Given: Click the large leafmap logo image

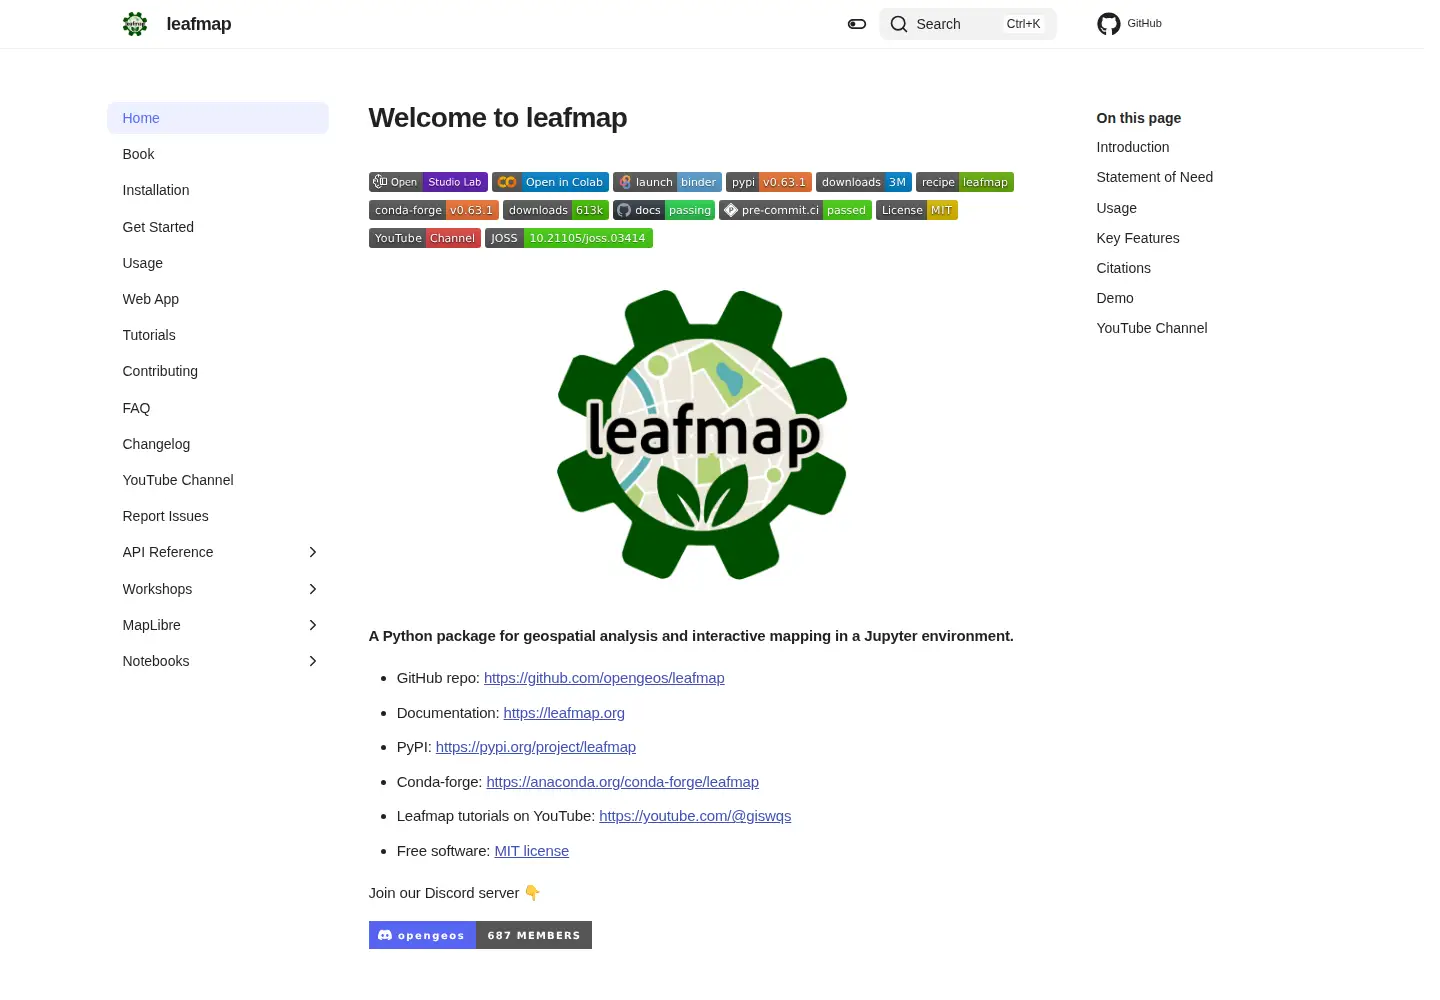Looking at the screenshot, I should click(x=702, y=435).
